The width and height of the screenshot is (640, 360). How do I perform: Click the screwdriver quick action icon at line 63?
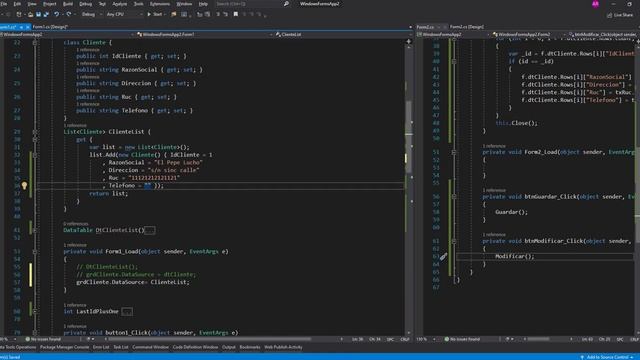443,257
